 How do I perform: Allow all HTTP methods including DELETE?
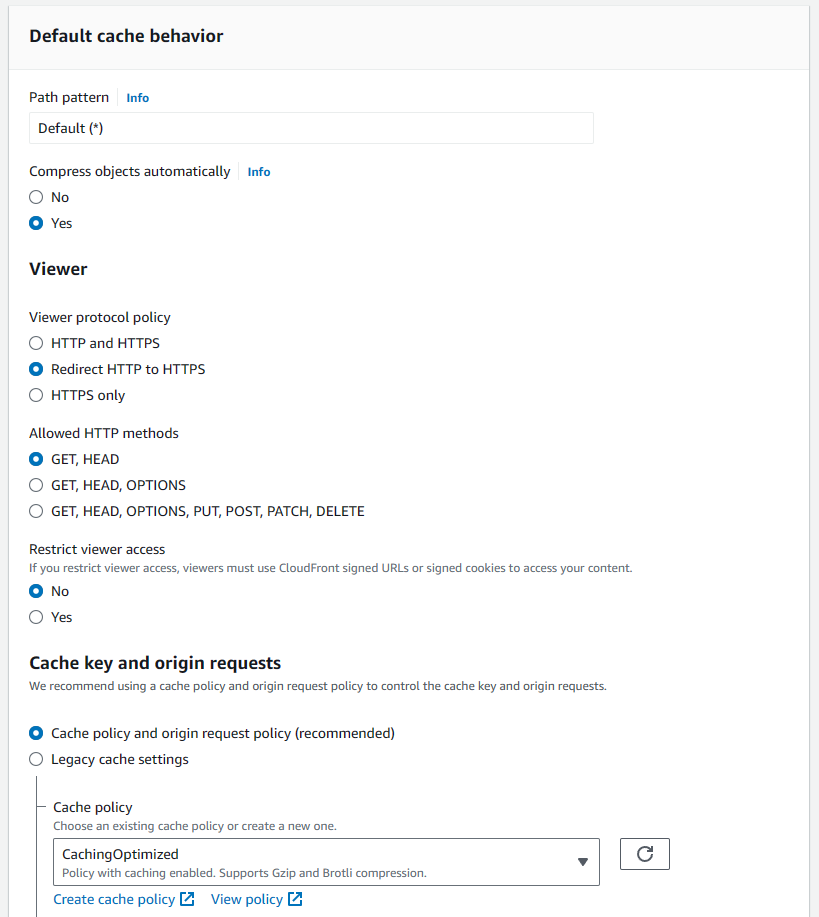point(35,511)
